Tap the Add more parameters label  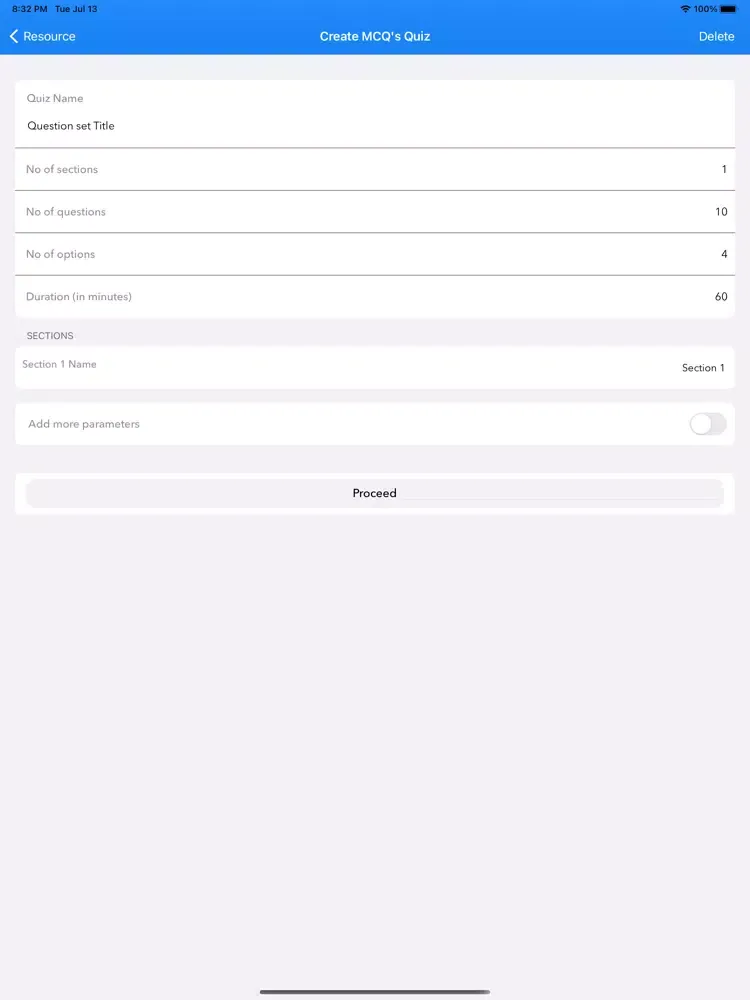click(84, 424)
